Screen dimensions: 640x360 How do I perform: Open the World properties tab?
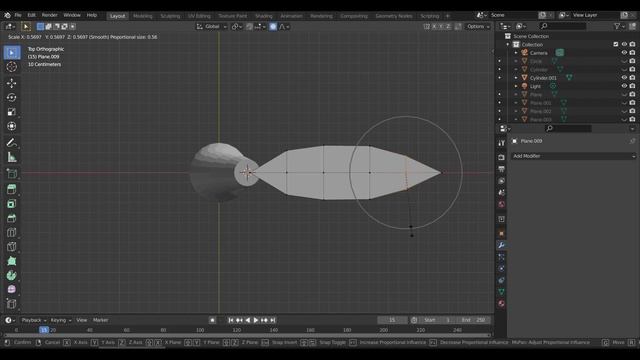pos(502,204)
